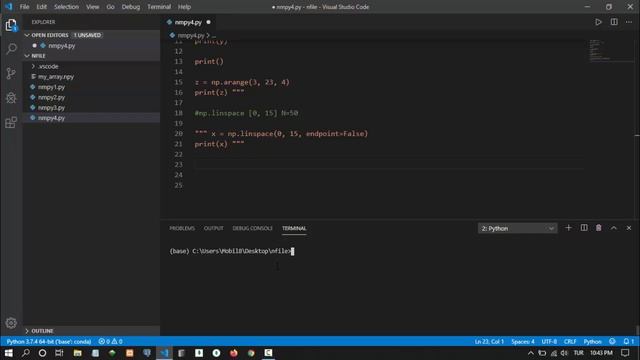Run Python file with the play icon
Viewport: 640px width, 360px height.
click(x=598, y=22)
